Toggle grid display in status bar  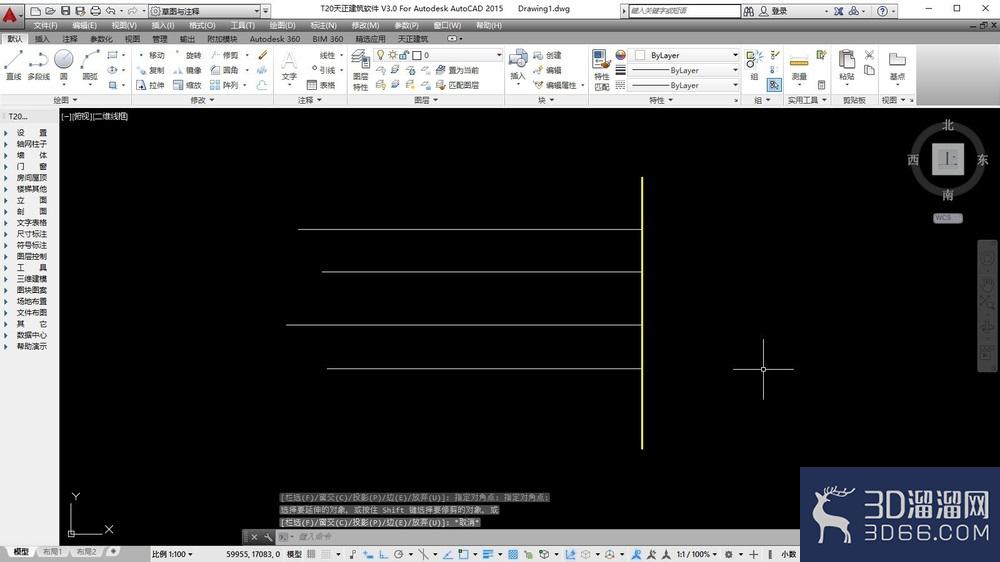(x=311, y=554)
